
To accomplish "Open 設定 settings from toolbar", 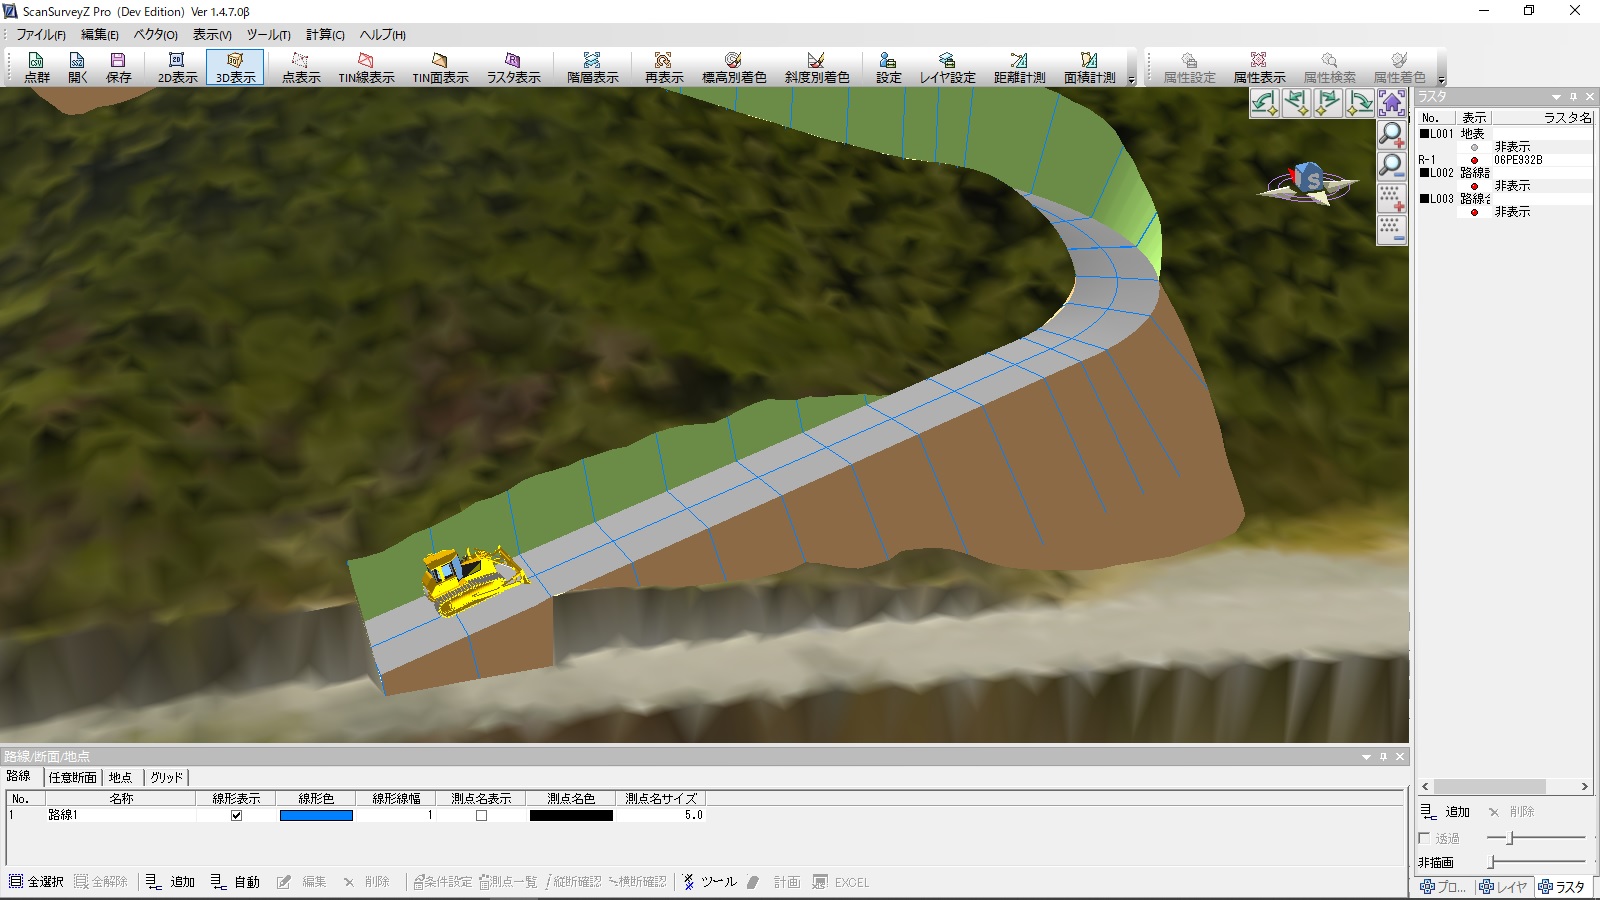I will click(888, 67).
